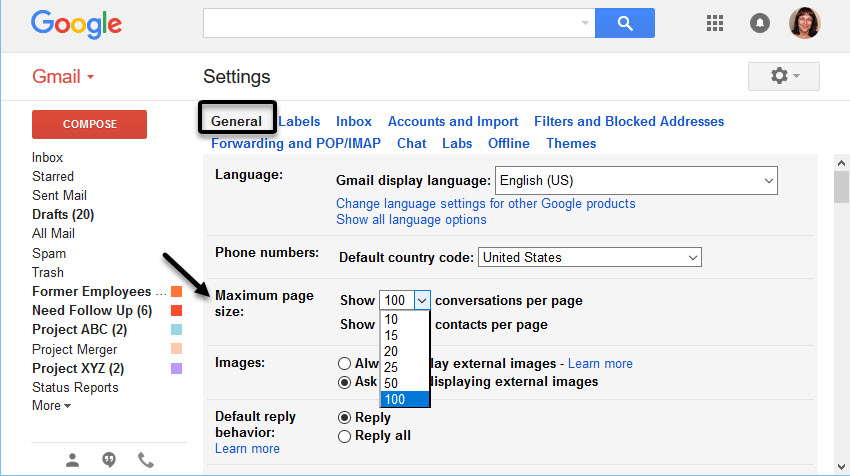Screen dimensions: 850x476
Task: Choose 20 conversations per page
Action: (404, 351)
